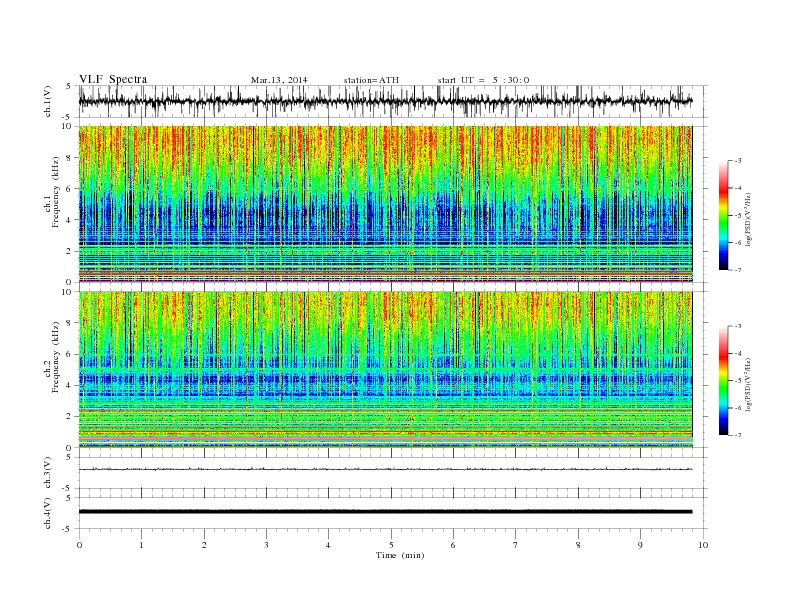Click the "2" kHz tick of ch.2 spectrogram
Image resolution: width=792 pixels, height=612 pixels.
pos(70,417)
